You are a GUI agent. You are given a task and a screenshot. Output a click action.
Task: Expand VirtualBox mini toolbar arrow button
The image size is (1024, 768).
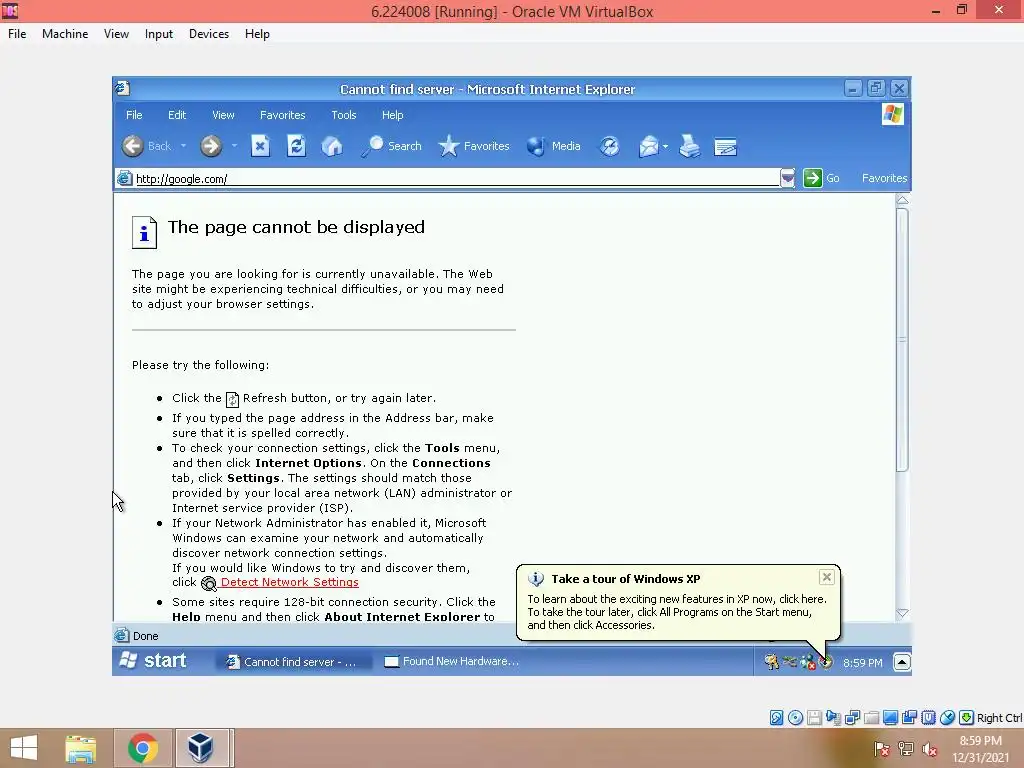pyautogui.click(x=902, y=662)
